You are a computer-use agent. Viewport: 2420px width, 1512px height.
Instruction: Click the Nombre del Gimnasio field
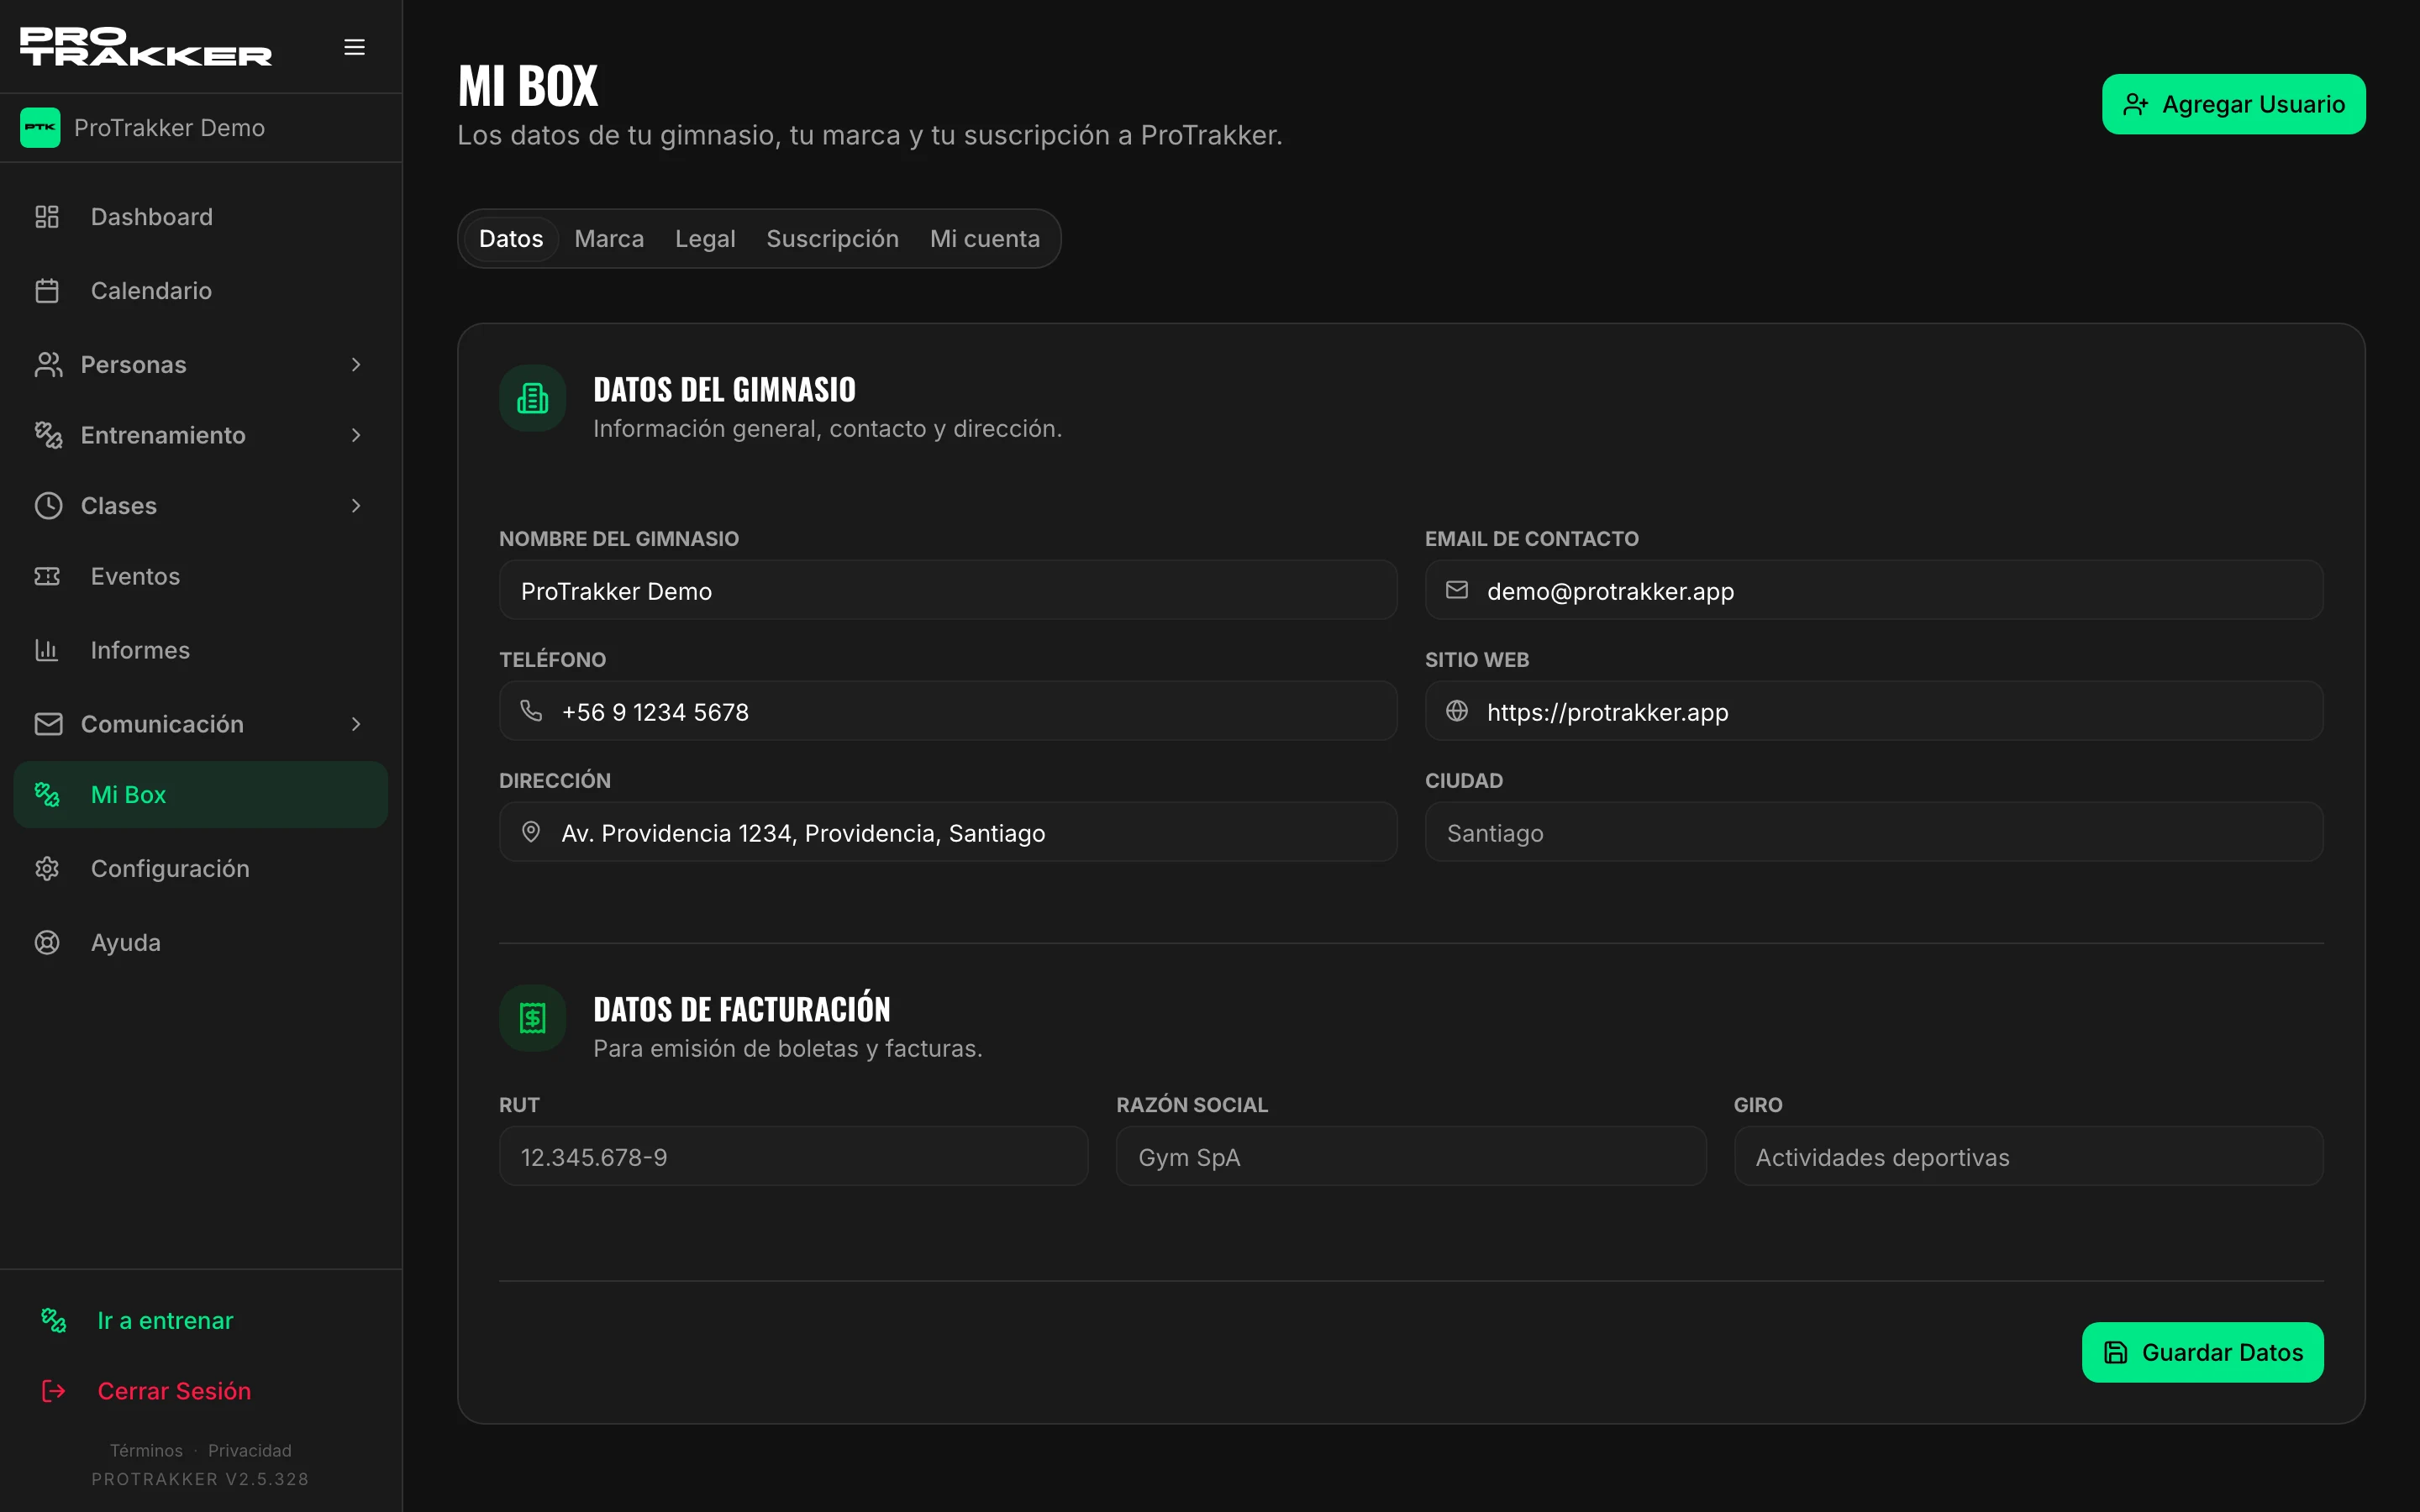[948, 591]
